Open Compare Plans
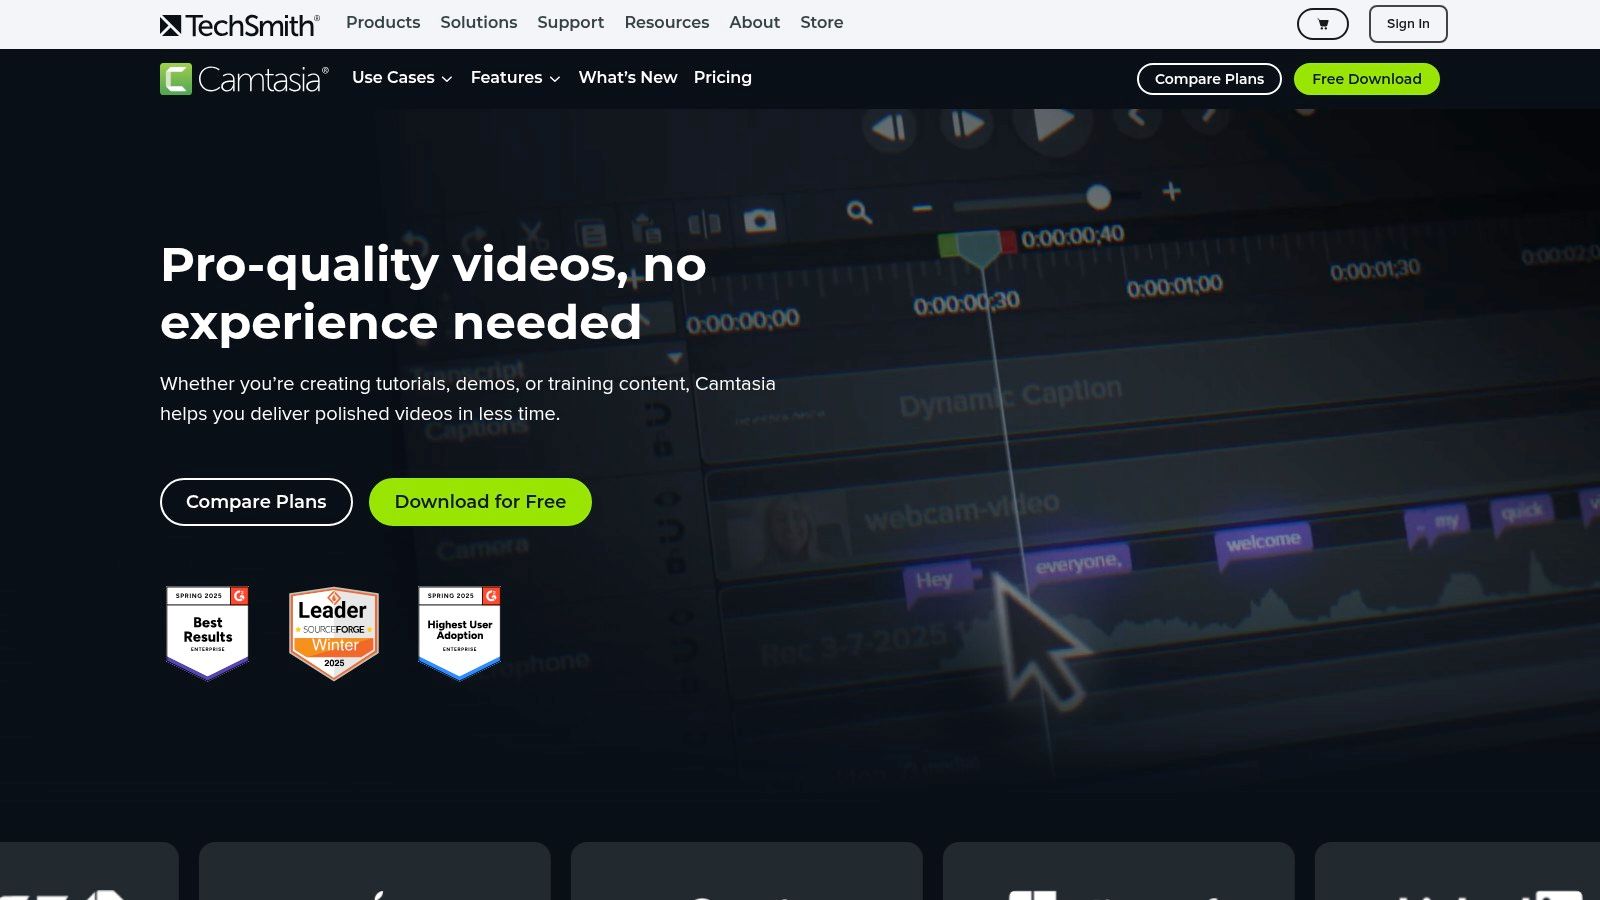 coord(1208,78)
